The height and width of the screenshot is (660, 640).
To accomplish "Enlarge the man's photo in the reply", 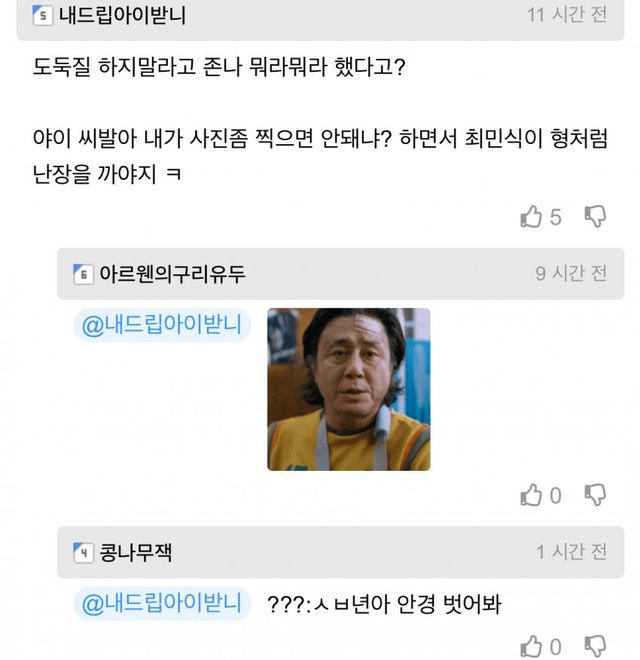I will pyautogui.click(x=348, y=389).
